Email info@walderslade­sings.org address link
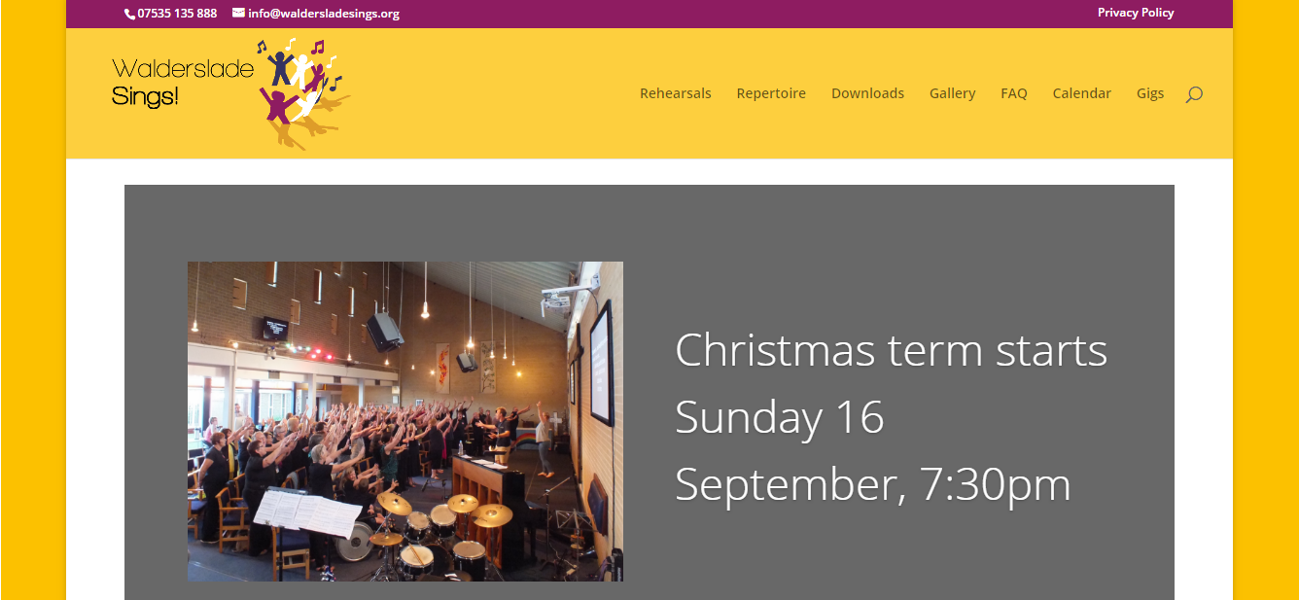1300x600 pixels. click(x=324, y=14)
